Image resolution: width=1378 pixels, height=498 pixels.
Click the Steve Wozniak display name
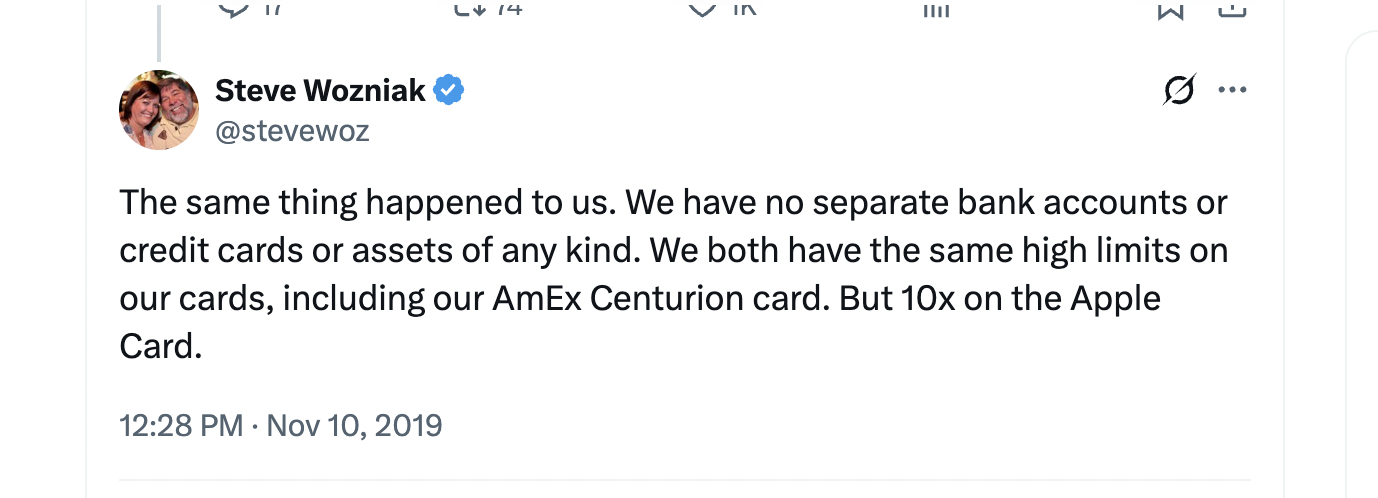pyautogui.click(x=320, y=91)
